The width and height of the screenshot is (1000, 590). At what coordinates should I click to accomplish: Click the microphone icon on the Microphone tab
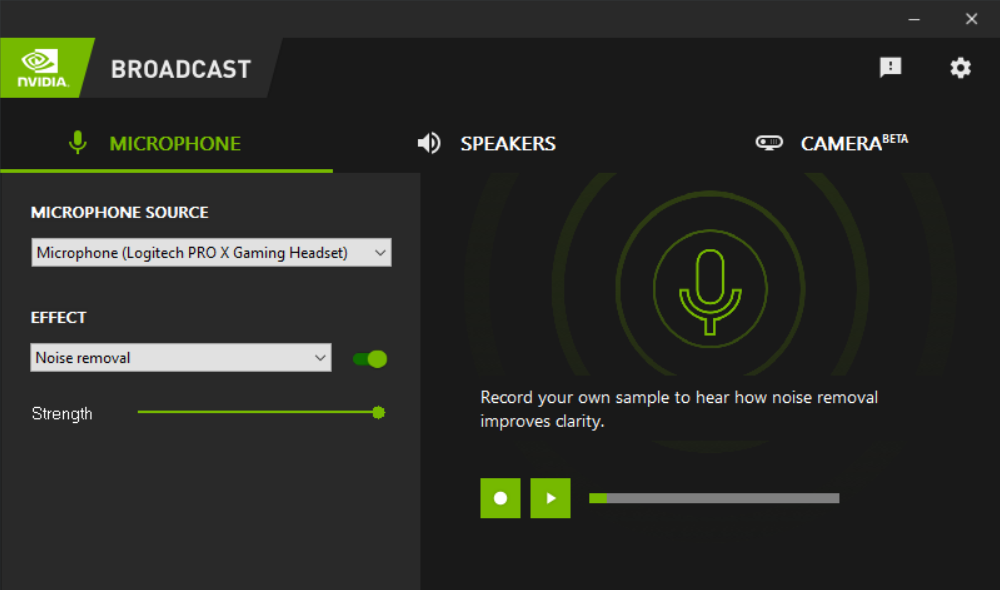pyautogui.click(x=78, y=142)
